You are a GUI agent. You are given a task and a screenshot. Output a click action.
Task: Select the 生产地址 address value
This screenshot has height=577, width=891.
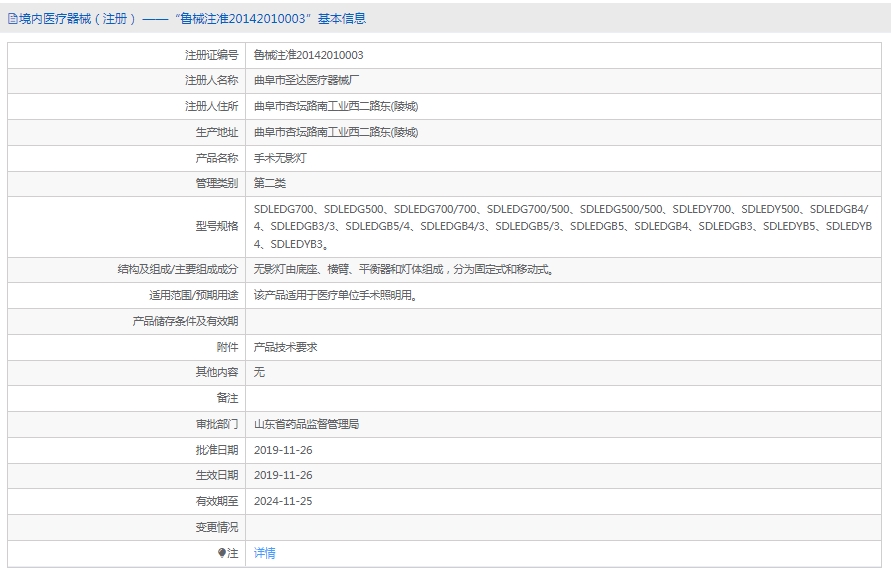(336, 132)
